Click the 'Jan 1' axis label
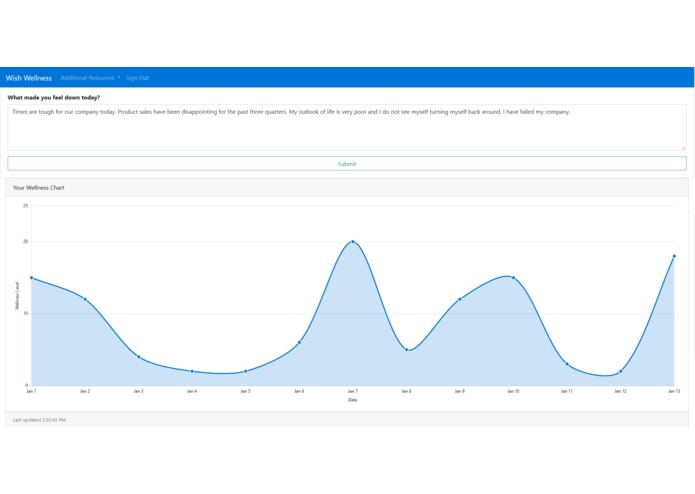 [31, 391]
